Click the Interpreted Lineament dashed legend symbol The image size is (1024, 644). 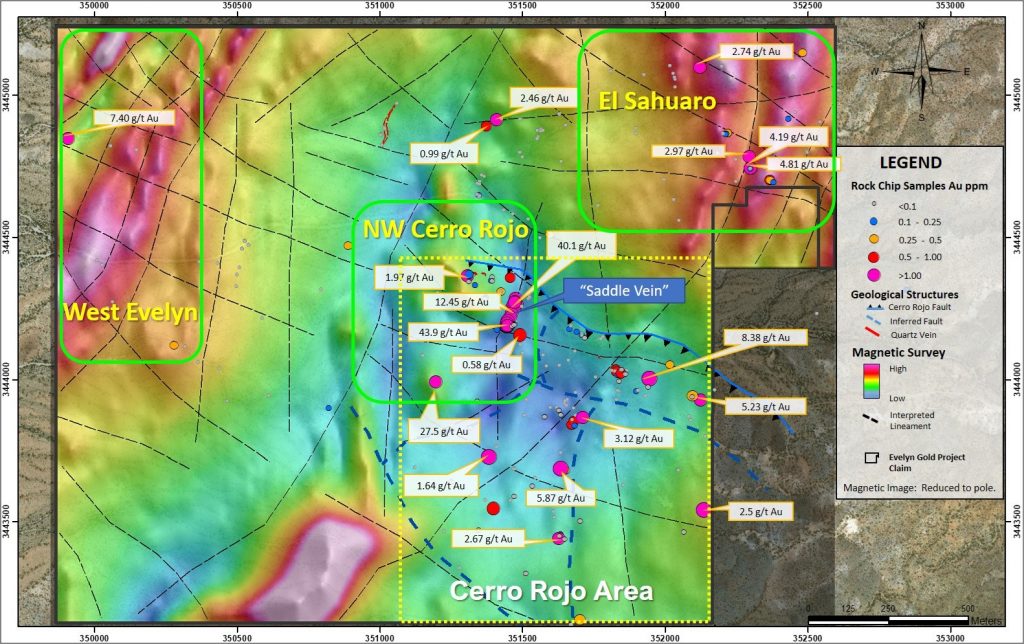click(872, 417)
